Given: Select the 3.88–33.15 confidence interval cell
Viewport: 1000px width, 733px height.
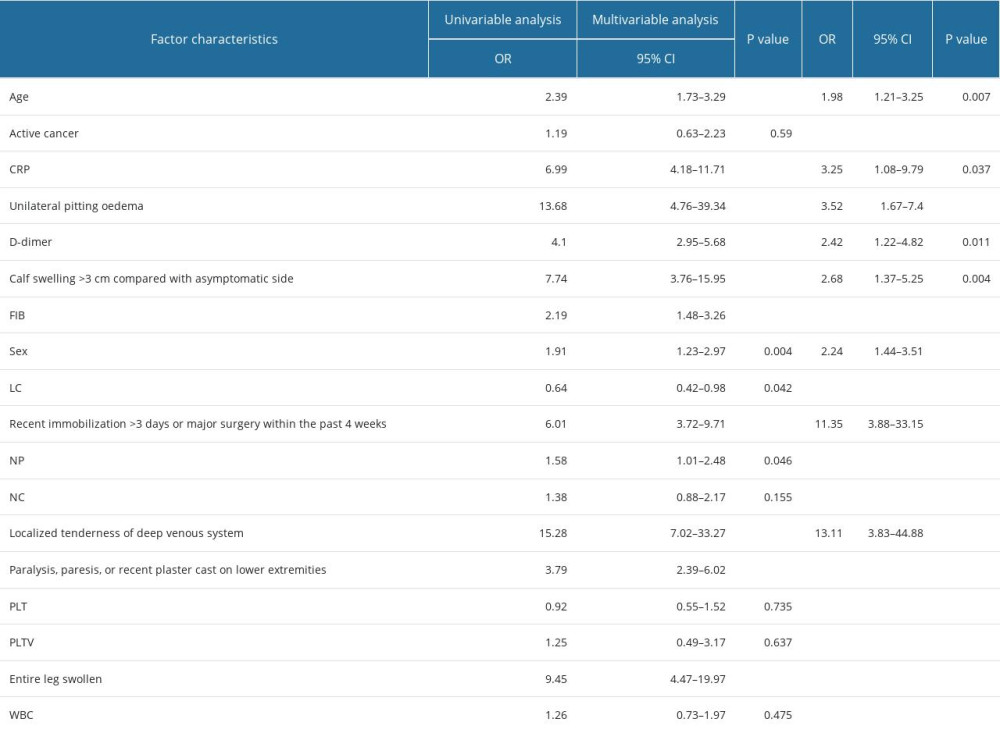Looking at the screenshot, I should click(890, 424).
